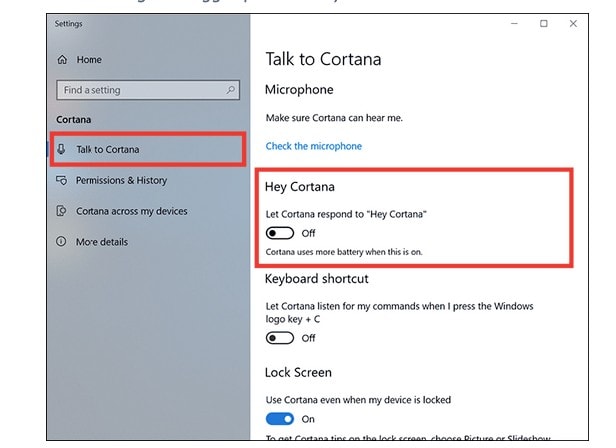Image resolution: width=616 pixels, height=448 pixels.
Task: Click the Cortana sidebar category label
Action: [x=73, y=119]
